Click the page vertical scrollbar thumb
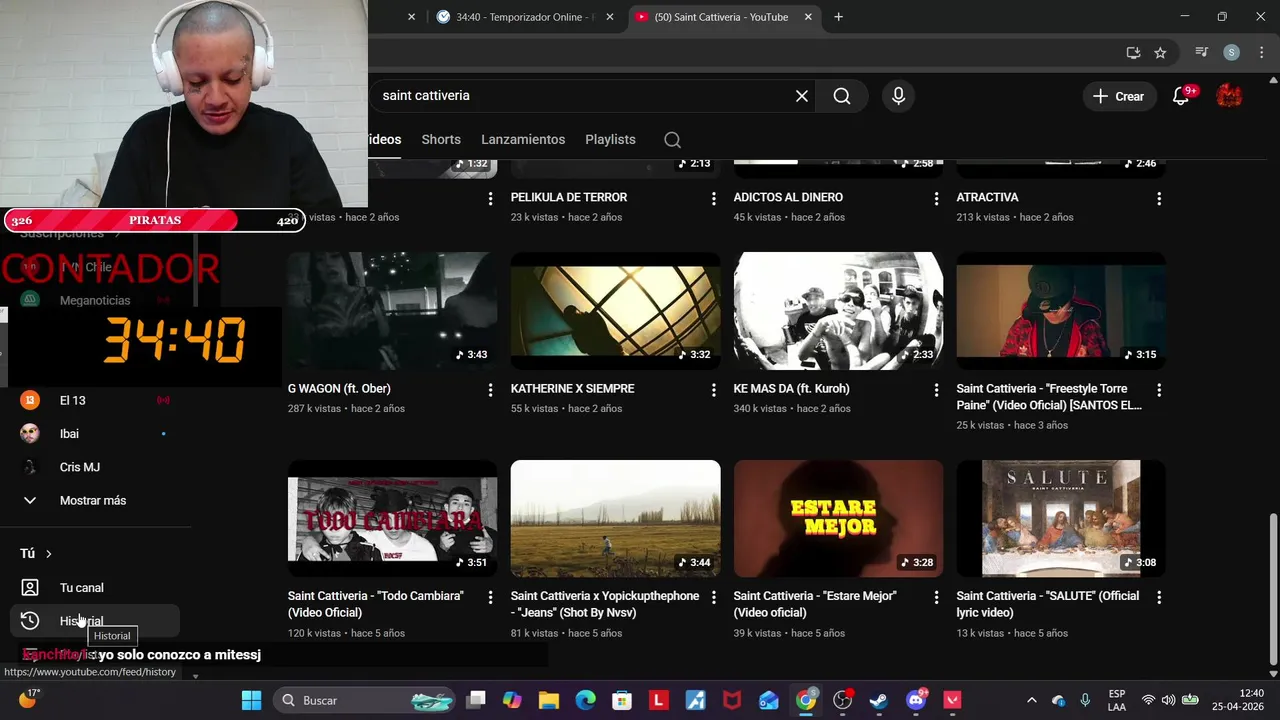1280x720 pixels. (x=1273, y=590)
